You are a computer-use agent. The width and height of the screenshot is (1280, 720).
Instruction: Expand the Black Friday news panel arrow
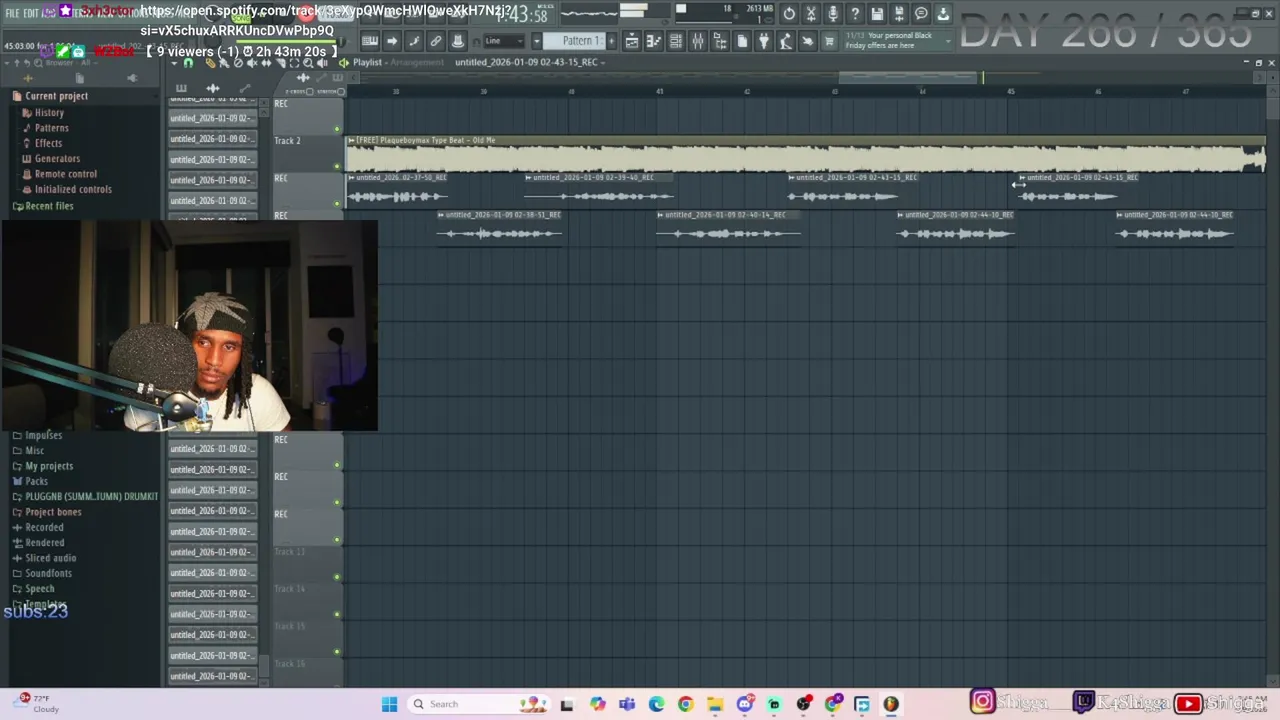point(949,41)
